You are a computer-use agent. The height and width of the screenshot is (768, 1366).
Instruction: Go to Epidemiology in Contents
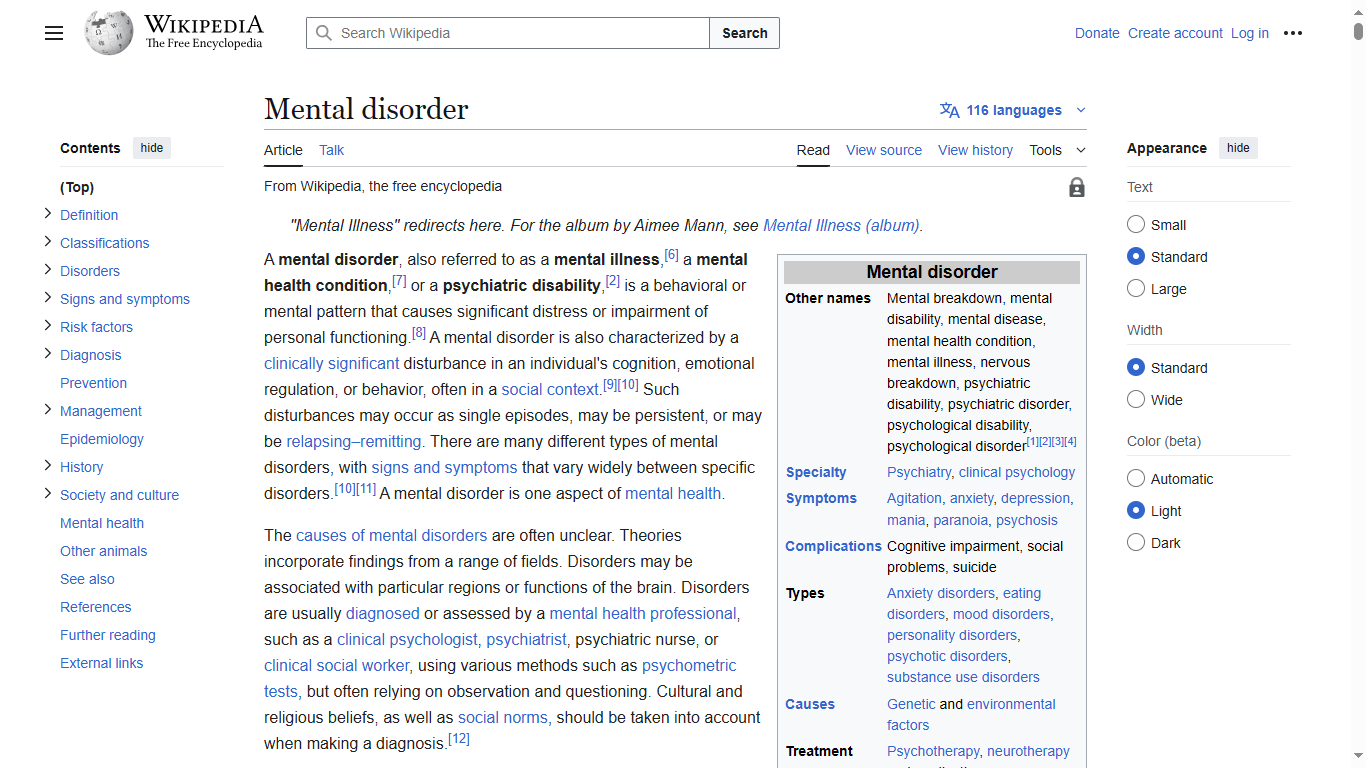point(102,439)
